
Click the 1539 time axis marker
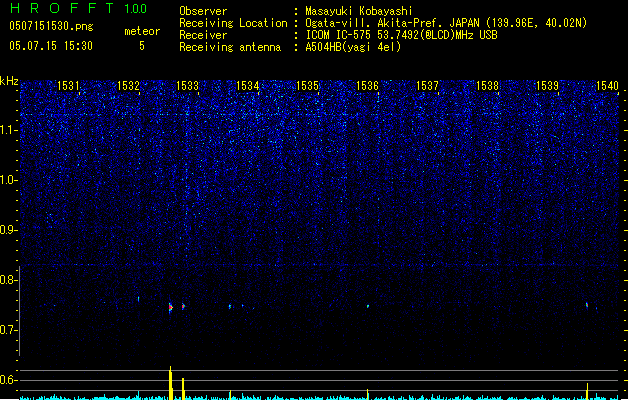coord(547,86)
